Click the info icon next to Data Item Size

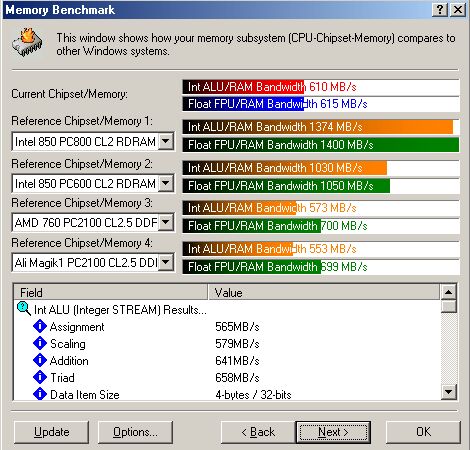click(40, 394)
